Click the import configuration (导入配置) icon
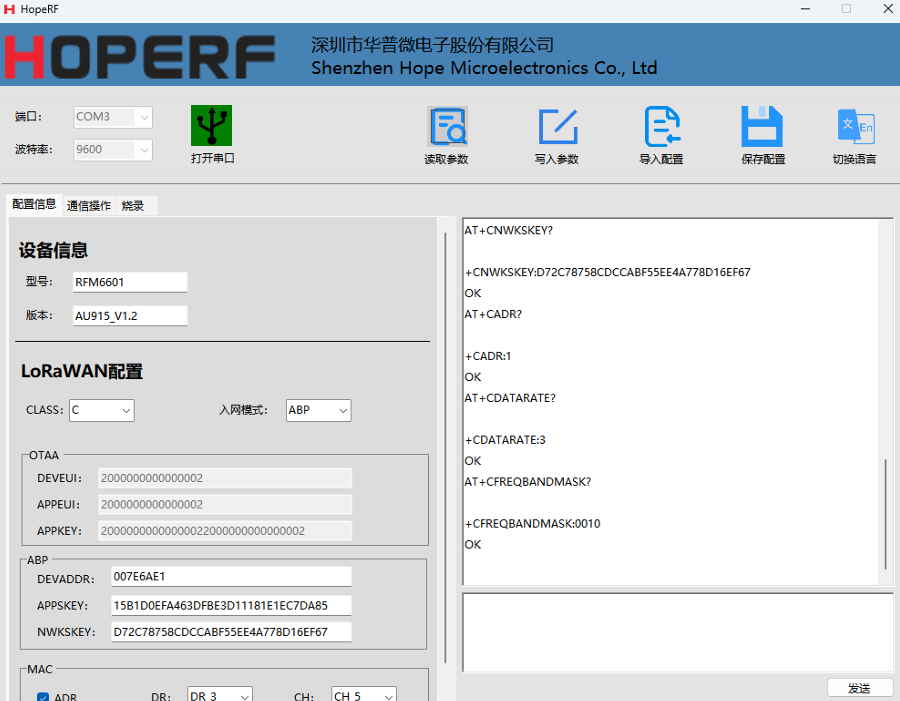 pyautogui.click(x=662, y=126)
